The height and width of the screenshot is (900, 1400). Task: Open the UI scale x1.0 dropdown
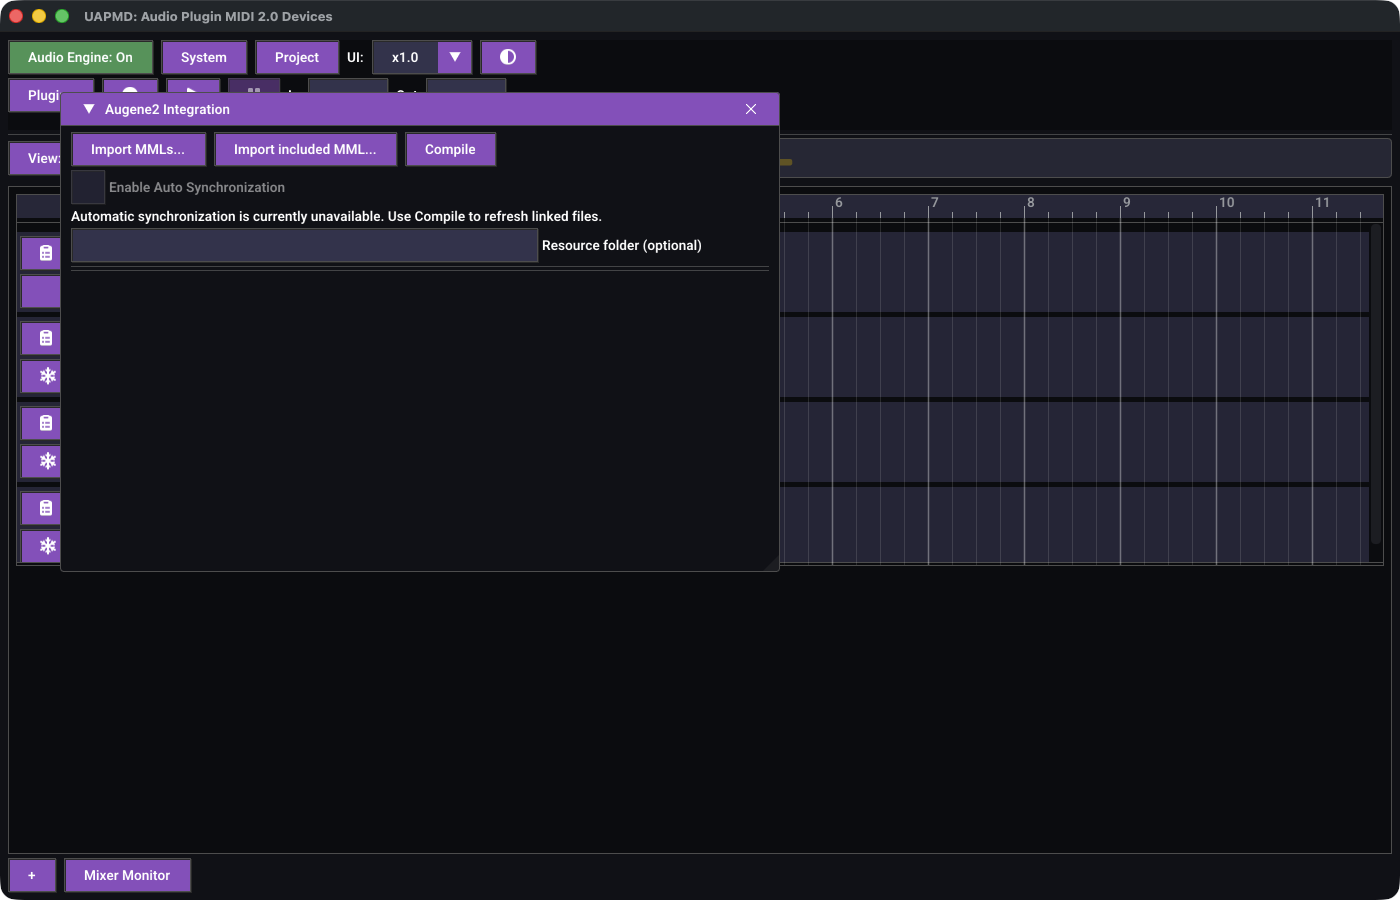pos(422,57)
